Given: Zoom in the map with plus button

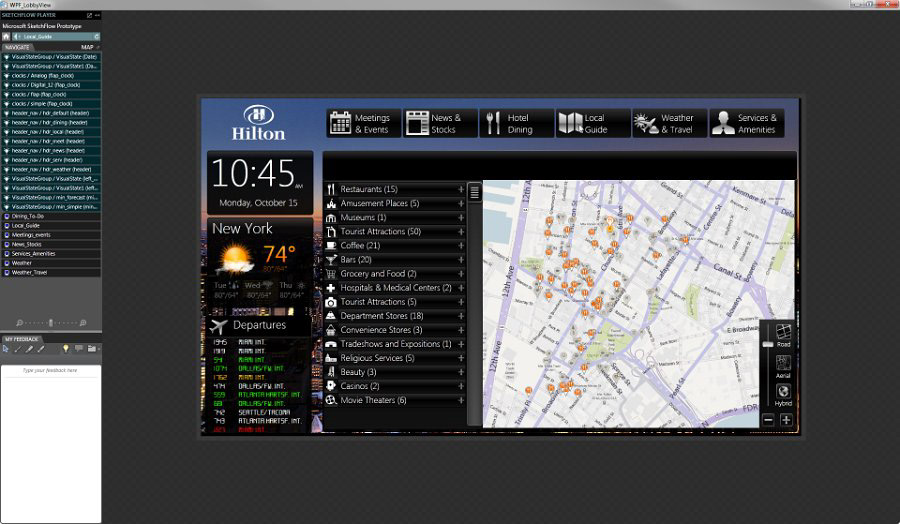Looking at the screenshot, I should pos(786,420).
